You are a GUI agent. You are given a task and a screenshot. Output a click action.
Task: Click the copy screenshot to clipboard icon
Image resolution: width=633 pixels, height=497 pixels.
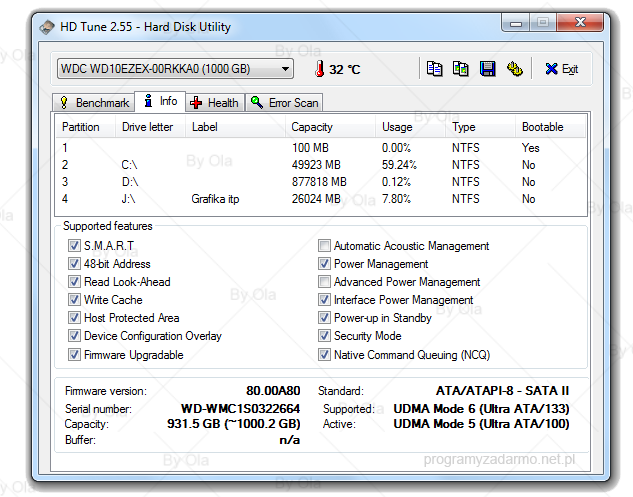click(461, 69)
